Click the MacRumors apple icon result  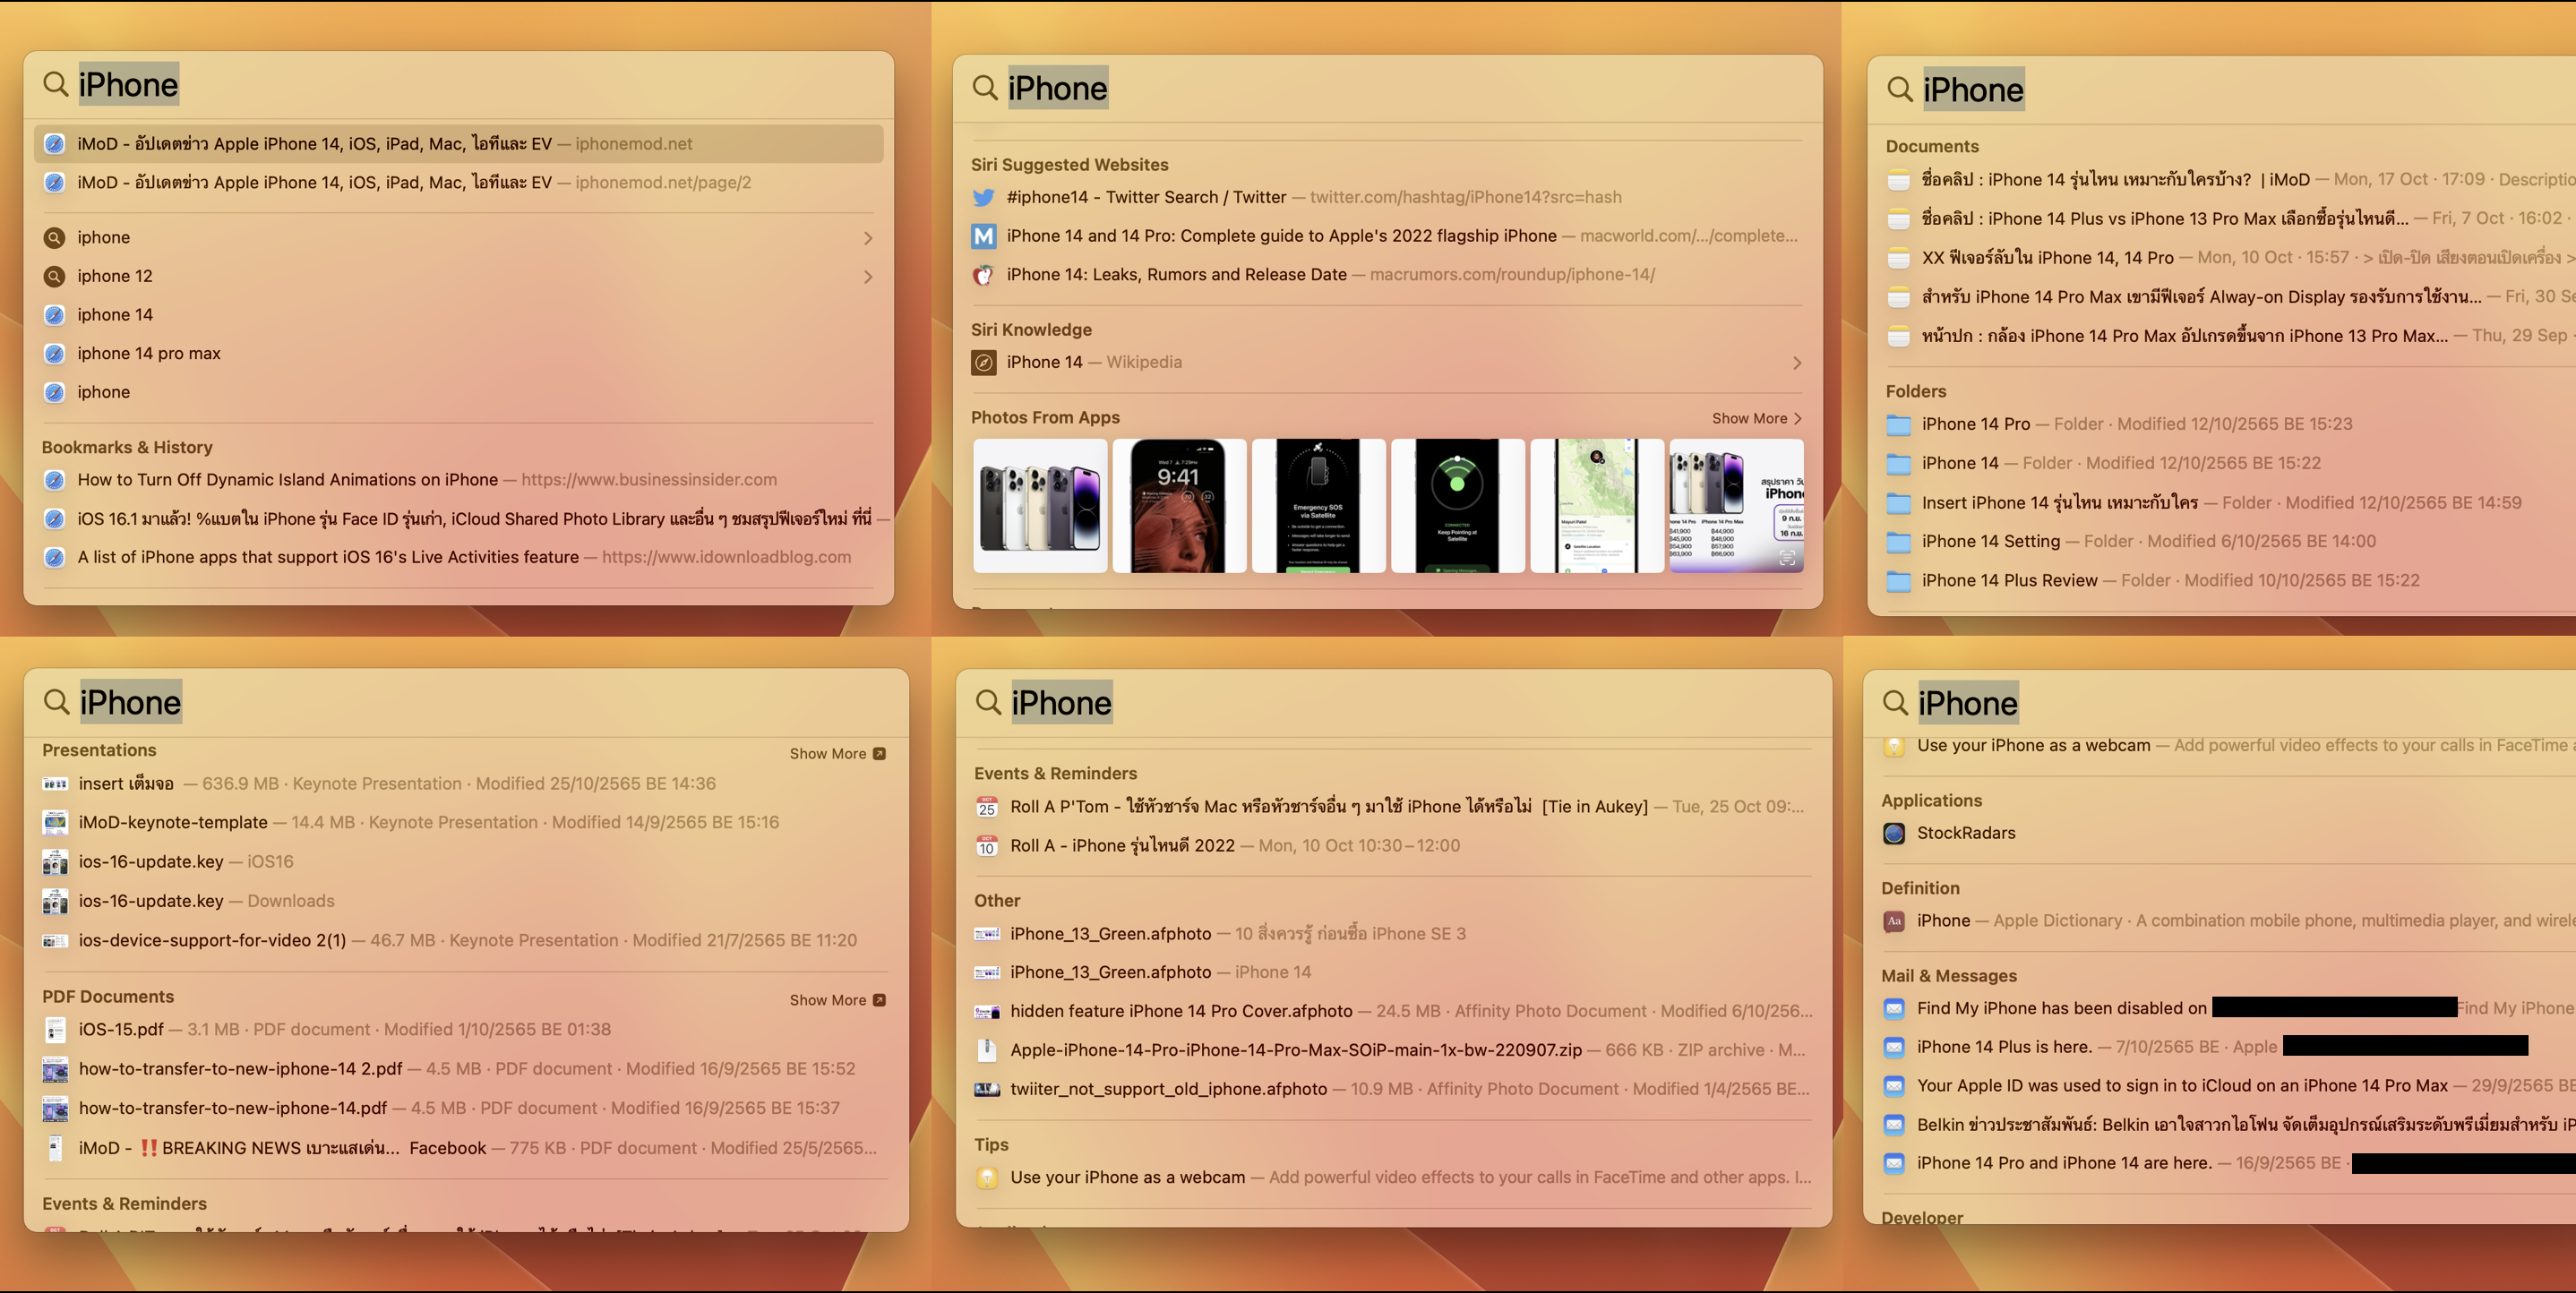pos(984,275)
